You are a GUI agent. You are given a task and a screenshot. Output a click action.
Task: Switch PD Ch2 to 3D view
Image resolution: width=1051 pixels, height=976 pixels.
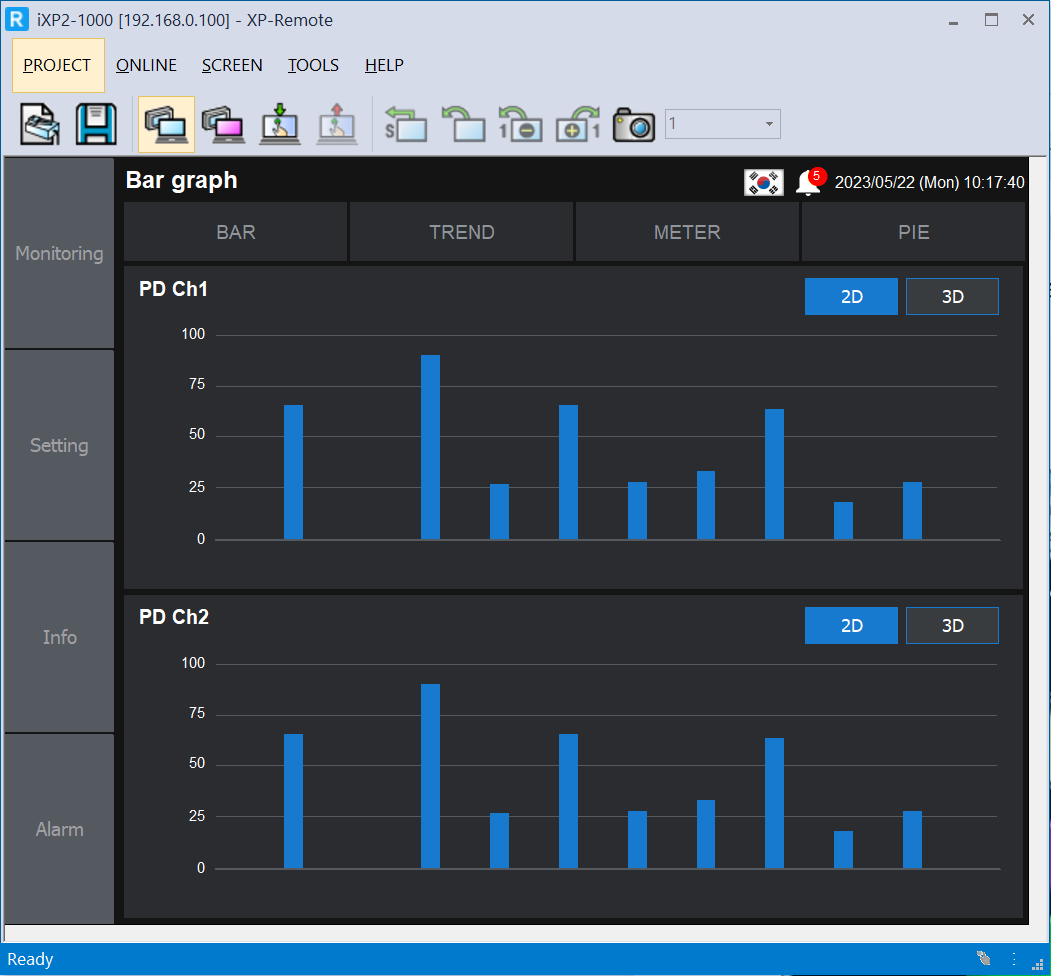[952, 625]
